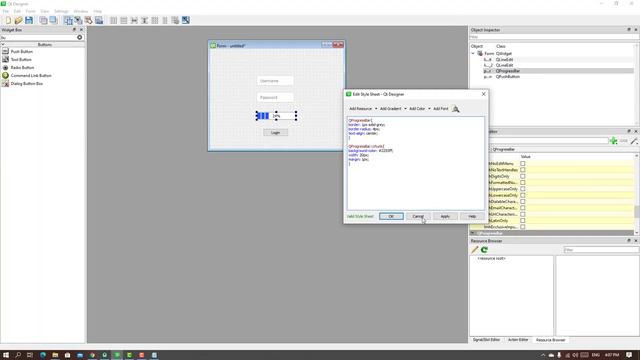Click the Password field on the form
Image resolution: width=640 pixels, height=360 pixels.
pyautogui.click(x=275, y=98)
